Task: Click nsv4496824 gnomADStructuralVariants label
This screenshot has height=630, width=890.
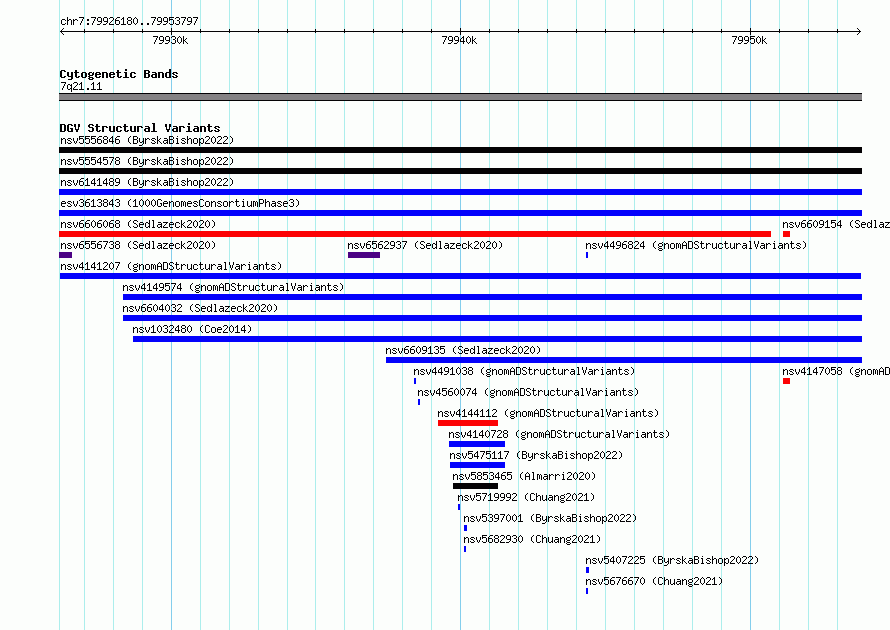Action: pyautogui.click(x=696, y=245)
